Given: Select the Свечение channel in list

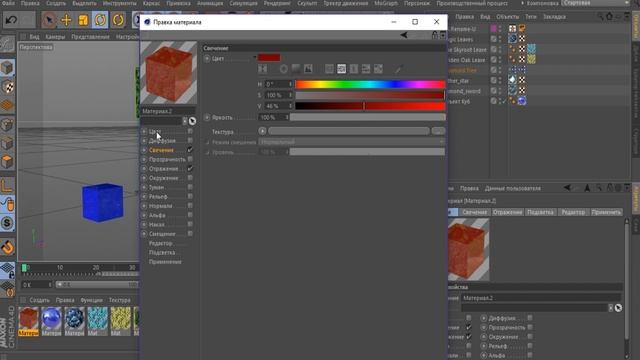Looking at the screenshot, I should coord(161,150).
